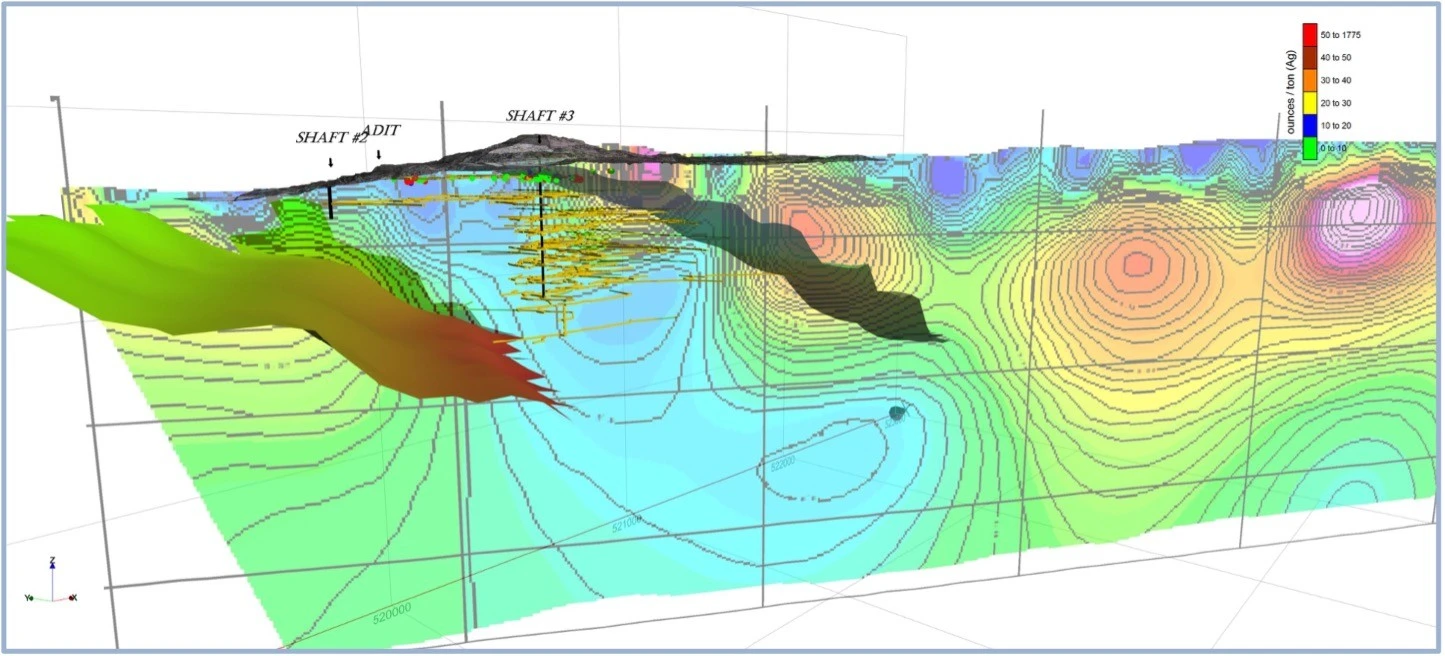
Task: Click the '522000' gridline coordinate label
Action: click(x=782, y=463)
